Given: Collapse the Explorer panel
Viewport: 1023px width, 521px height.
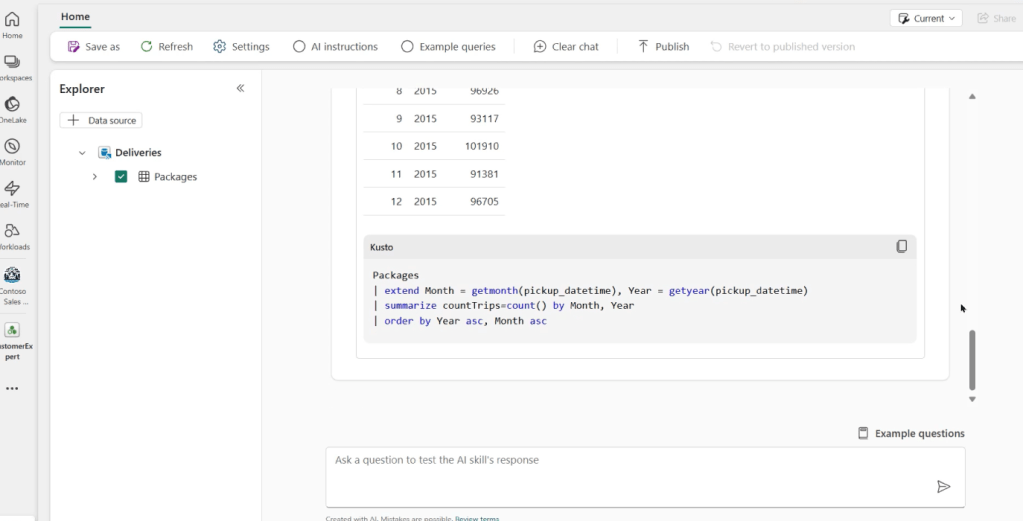Looking at the screenshot, I should (240, 89).
